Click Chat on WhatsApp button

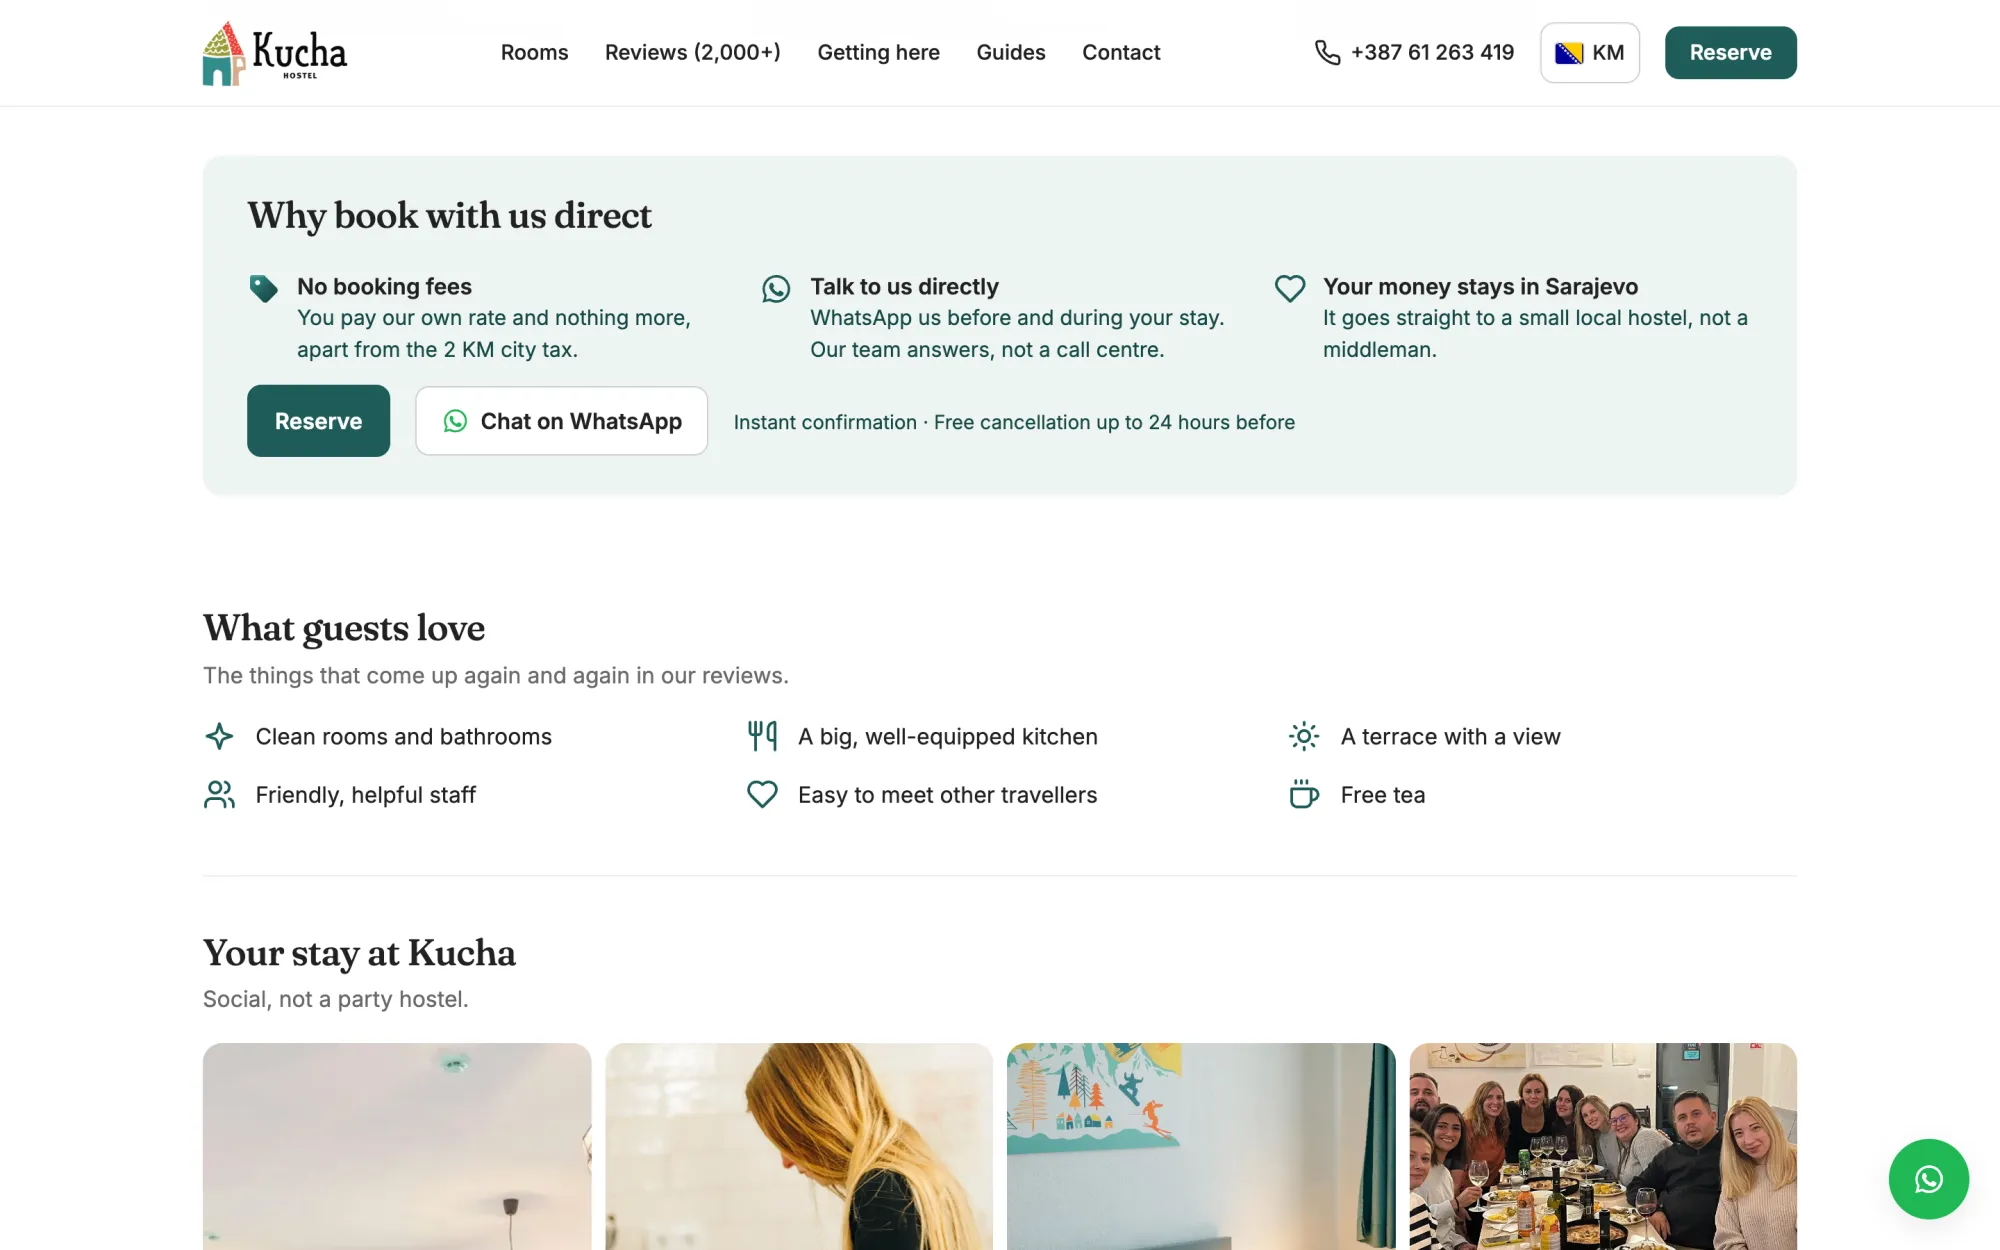point(561,421)
